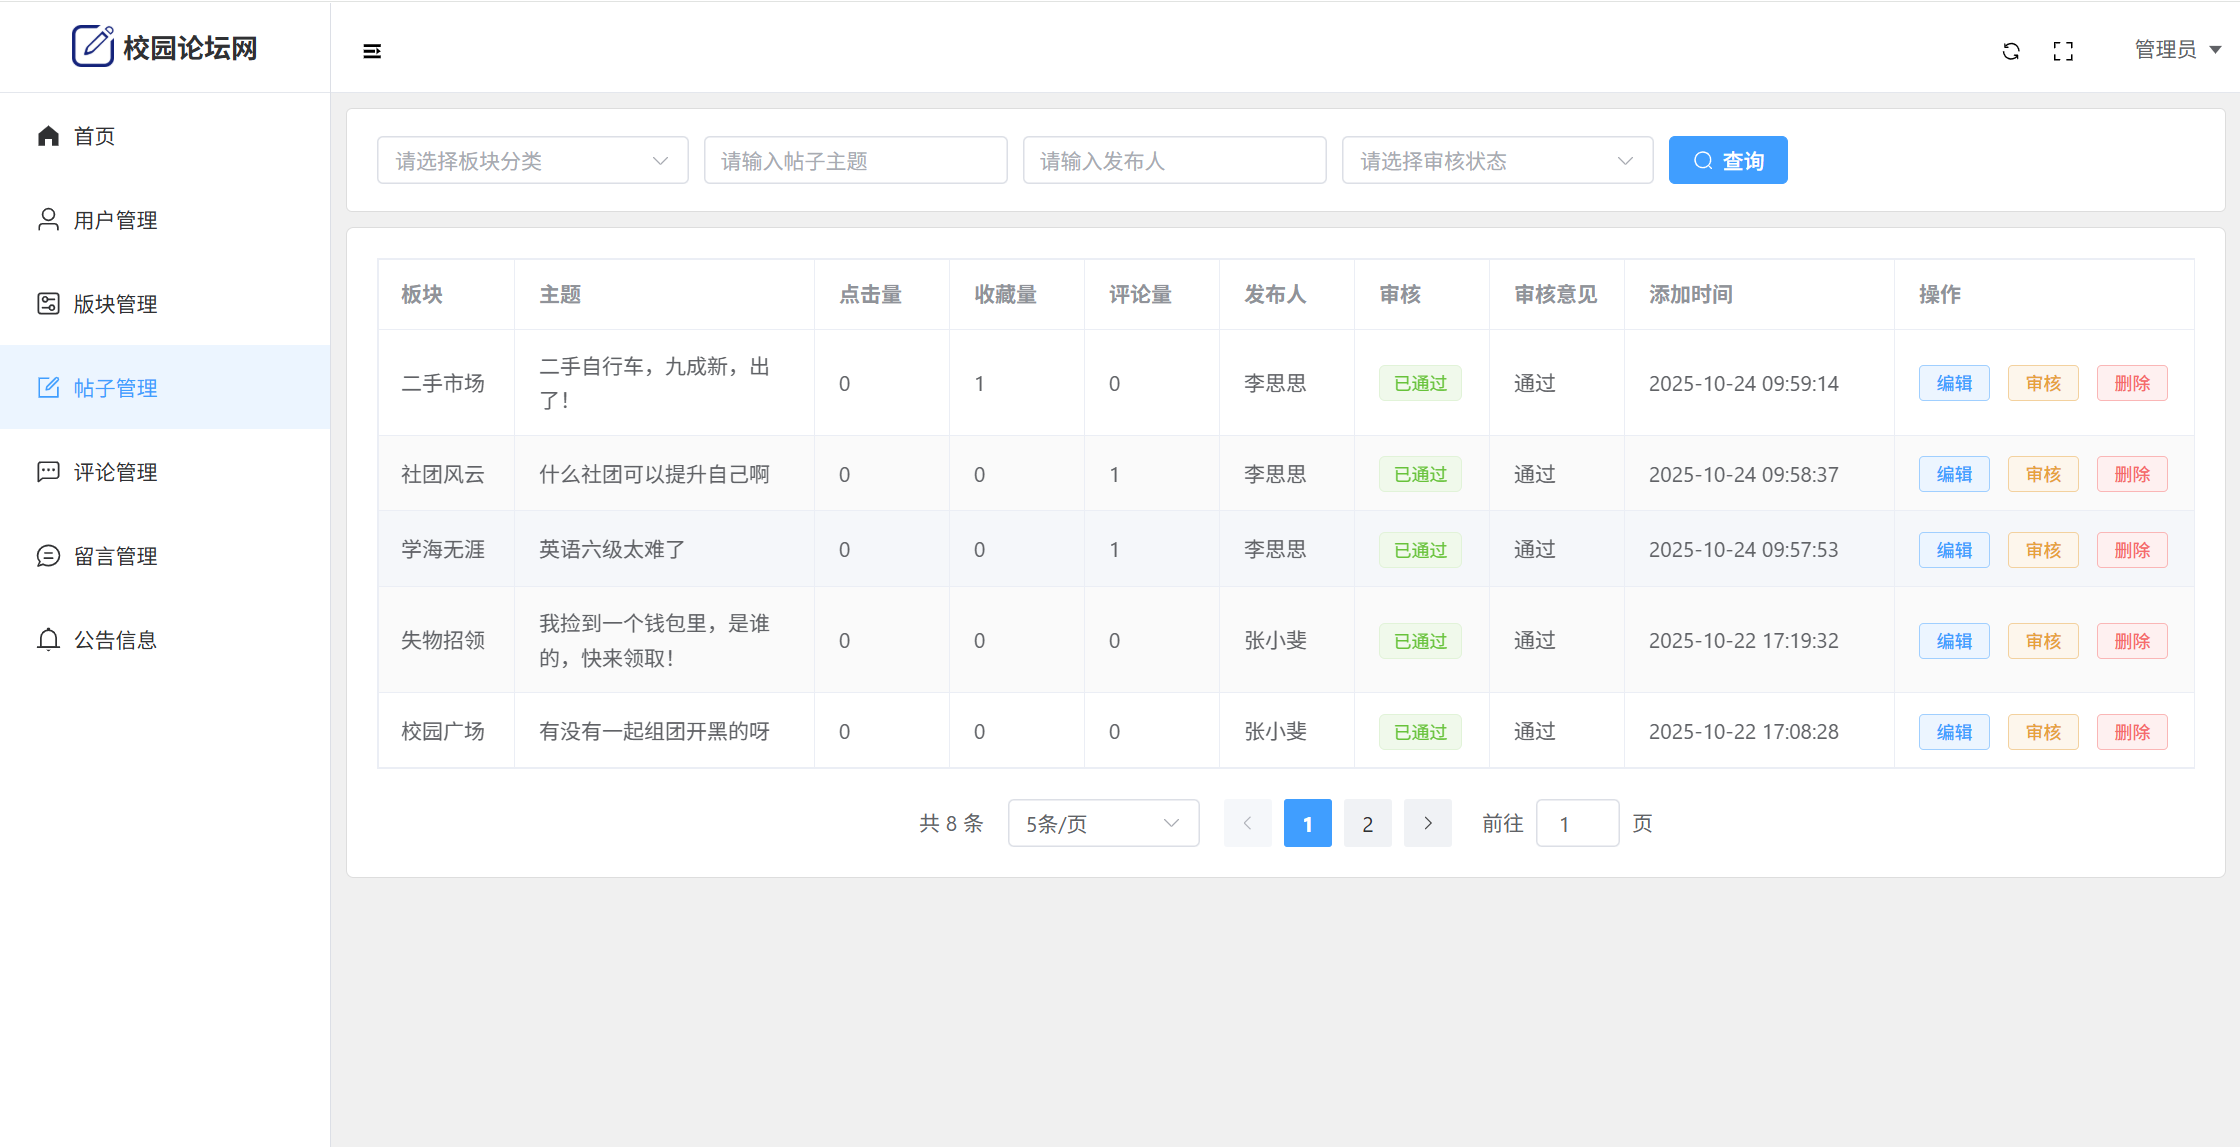Click the 帖子主题 input field

pos(855,161)
